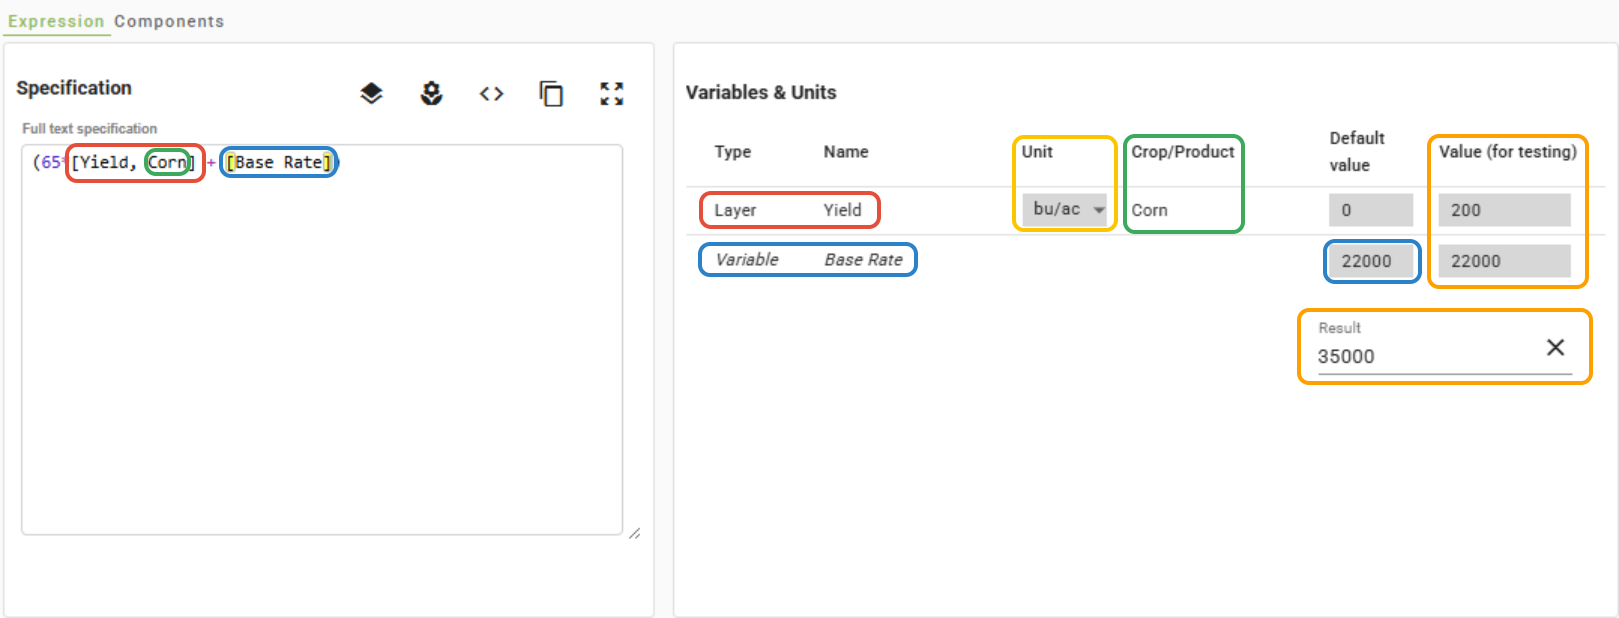Expand specification editor to fullscreen
The image size is (1619, 618).
click(611, 94)
